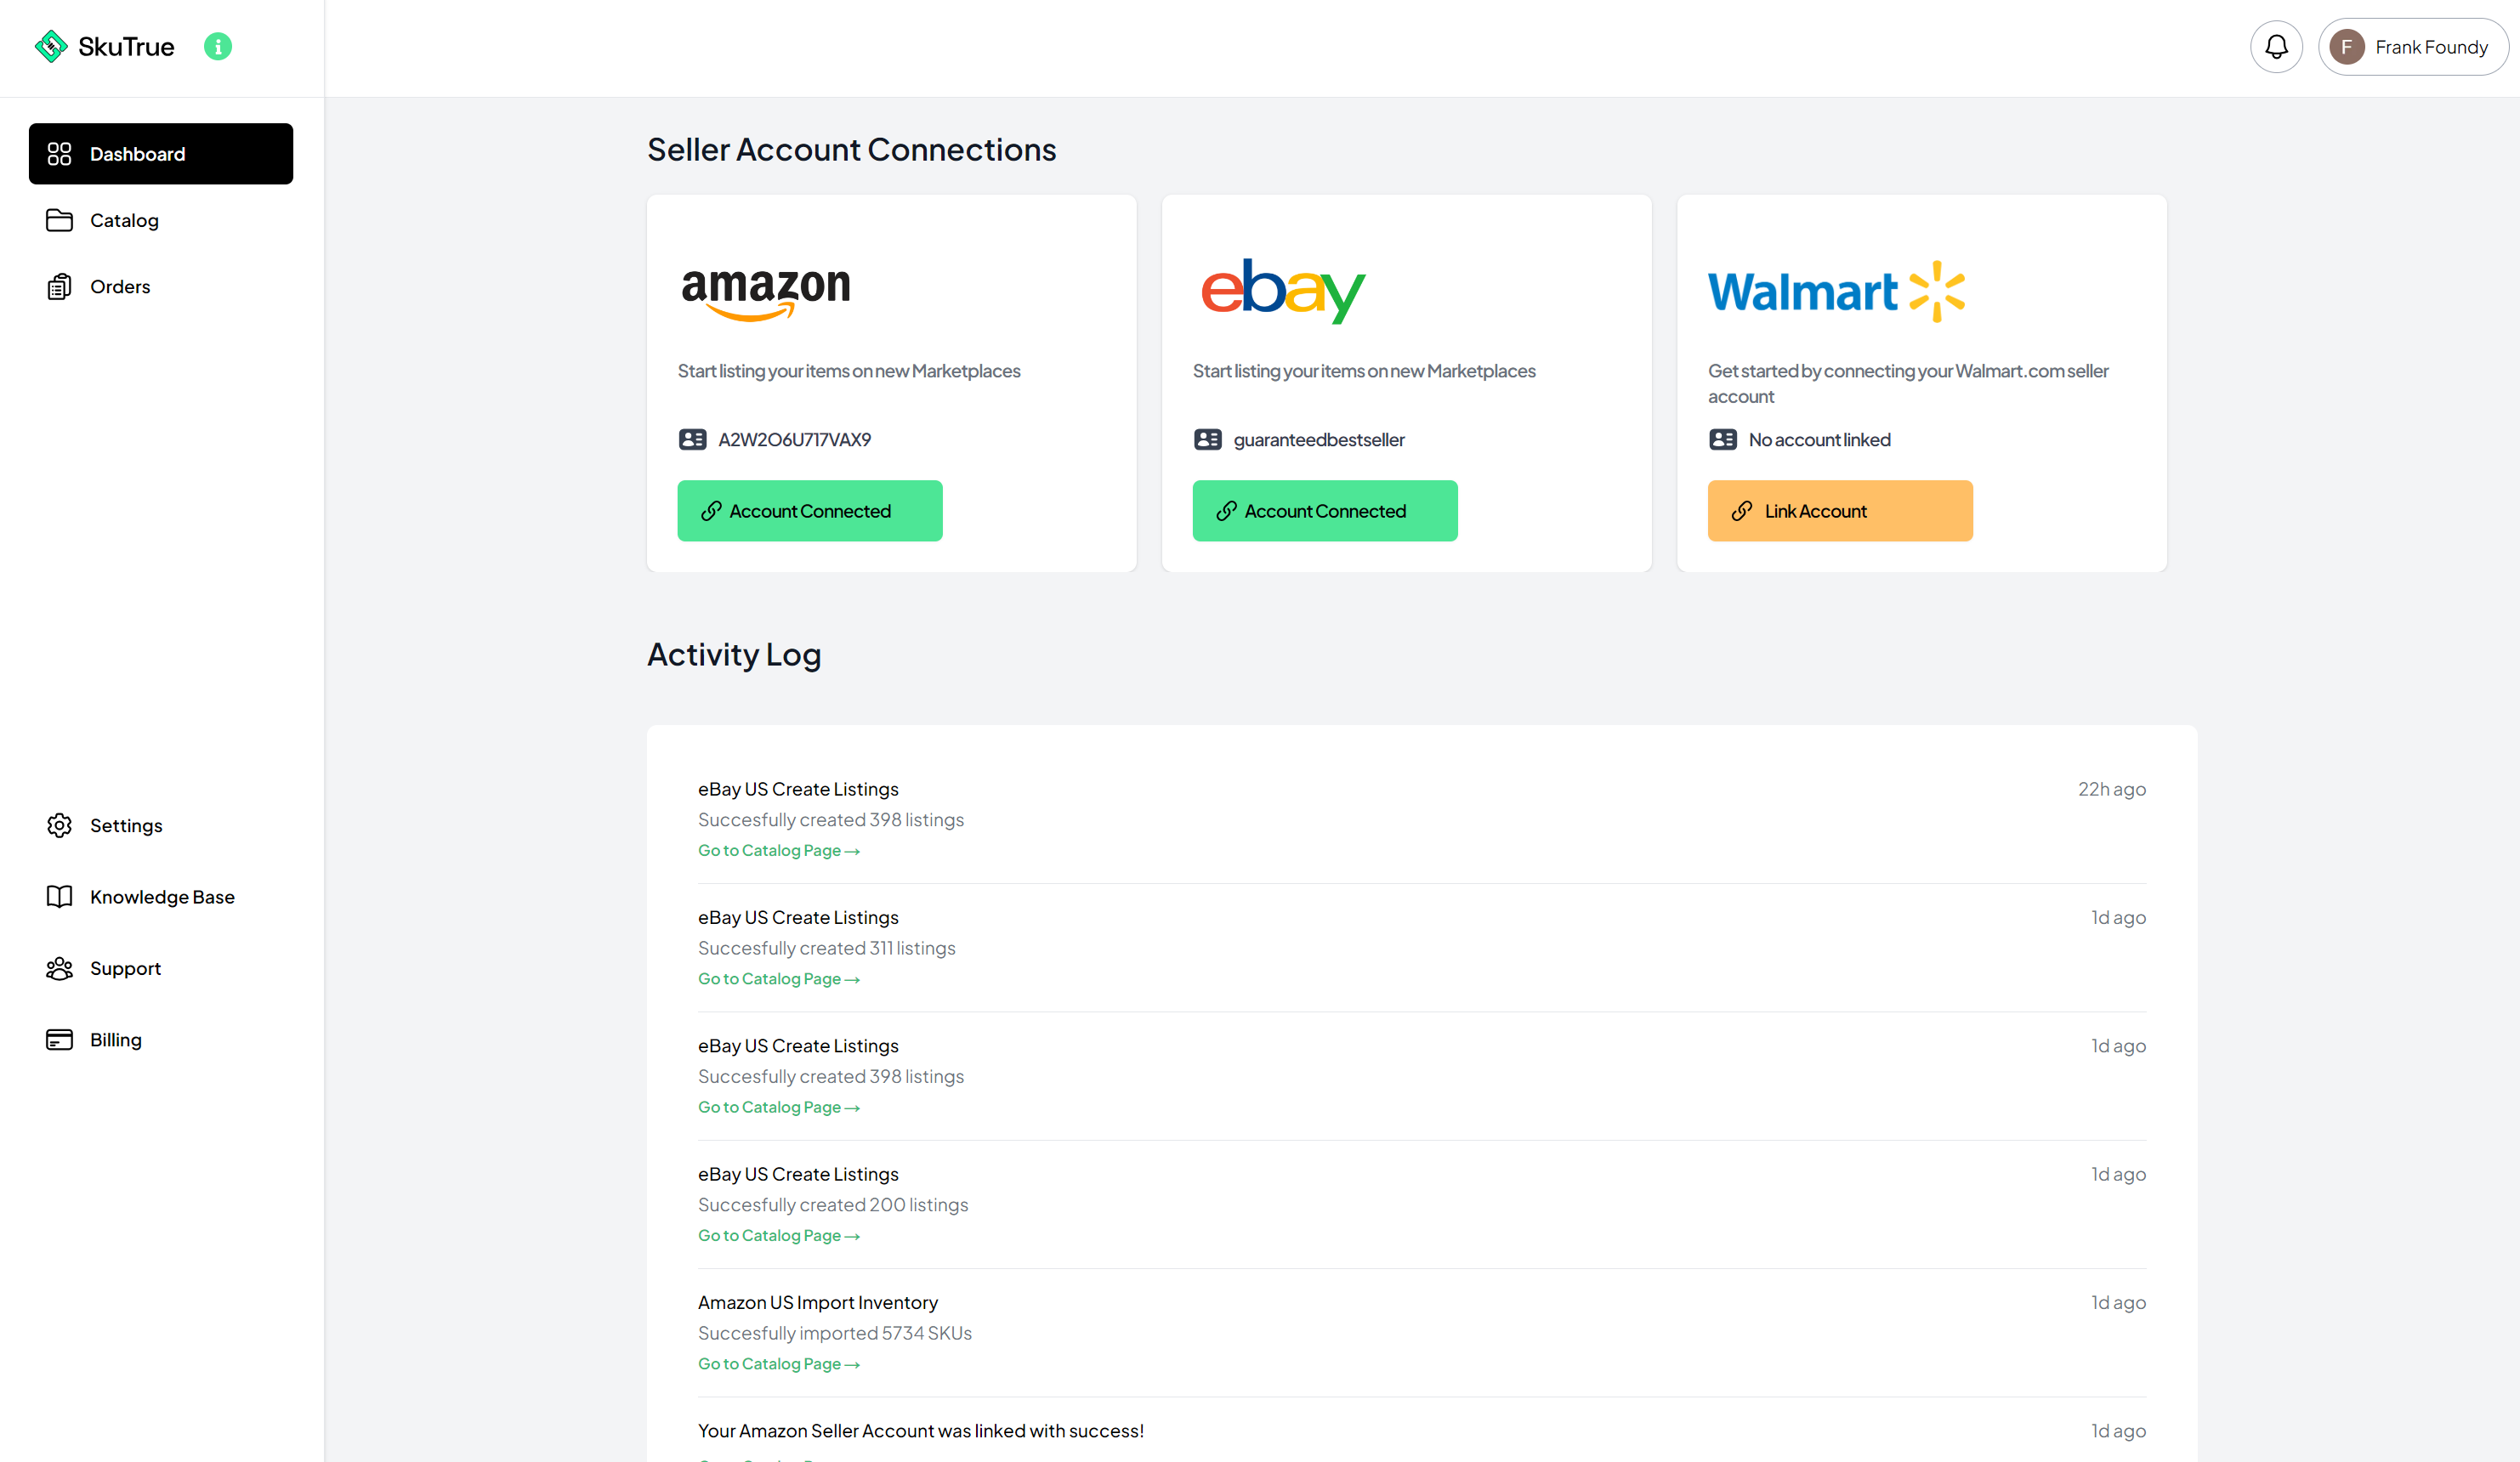Open the Orders icon in sidebar
The image size is (2520, 1462).
60,286
